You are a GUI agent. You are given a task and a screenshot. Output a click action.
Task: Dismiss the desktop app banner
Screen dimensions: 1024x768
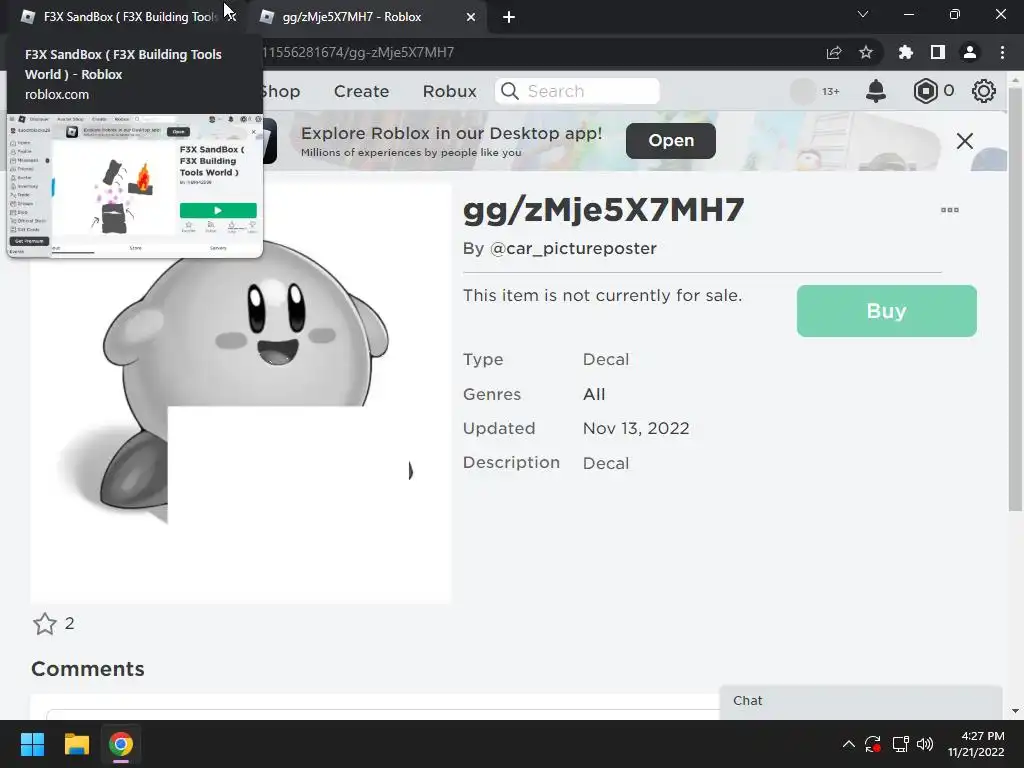965,141
